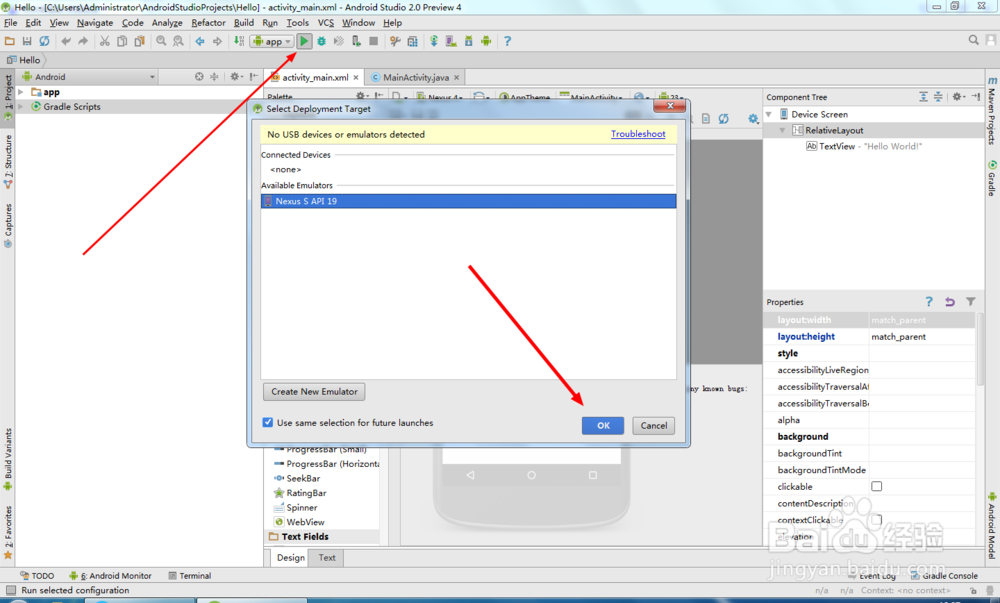Select SeekBar in the palette
Image resolution: width=1000 pixels, height=603 pixels.
click(x=303, y=478)
